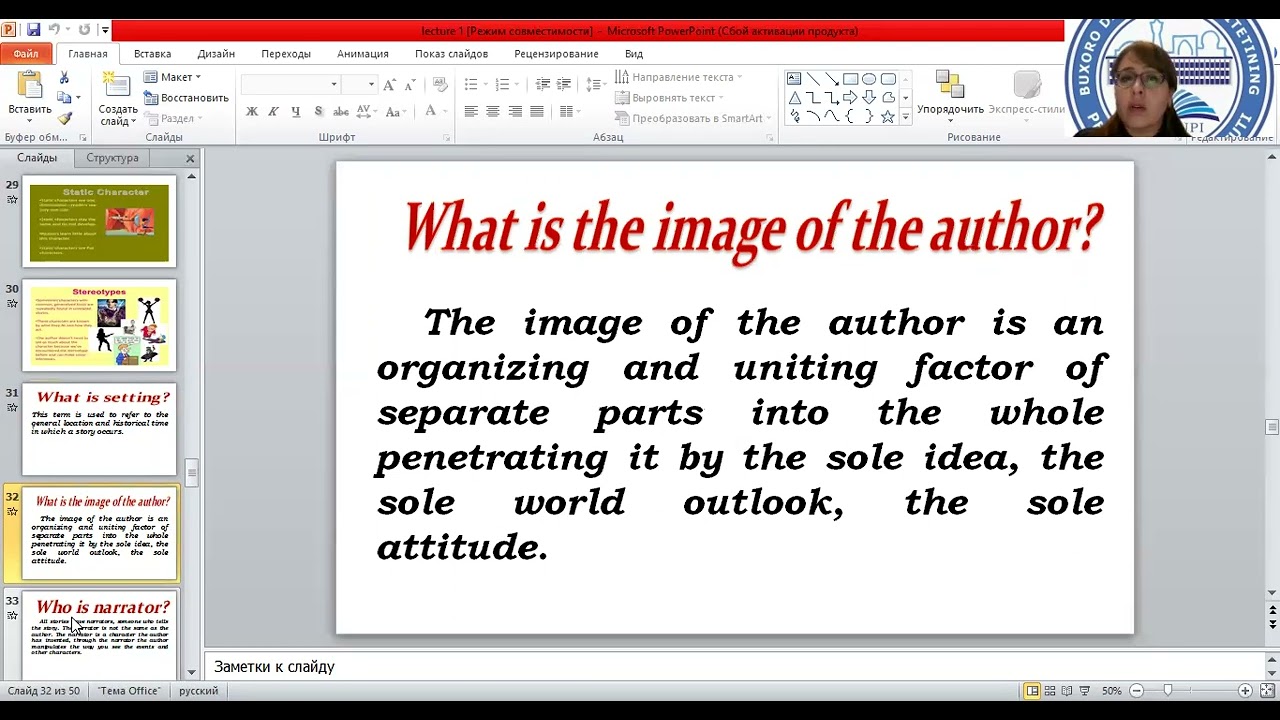The height and width of the screenshot is (720, 1280).
Task: Switch to Структура outline pane tab
Action: click(112, 158)
